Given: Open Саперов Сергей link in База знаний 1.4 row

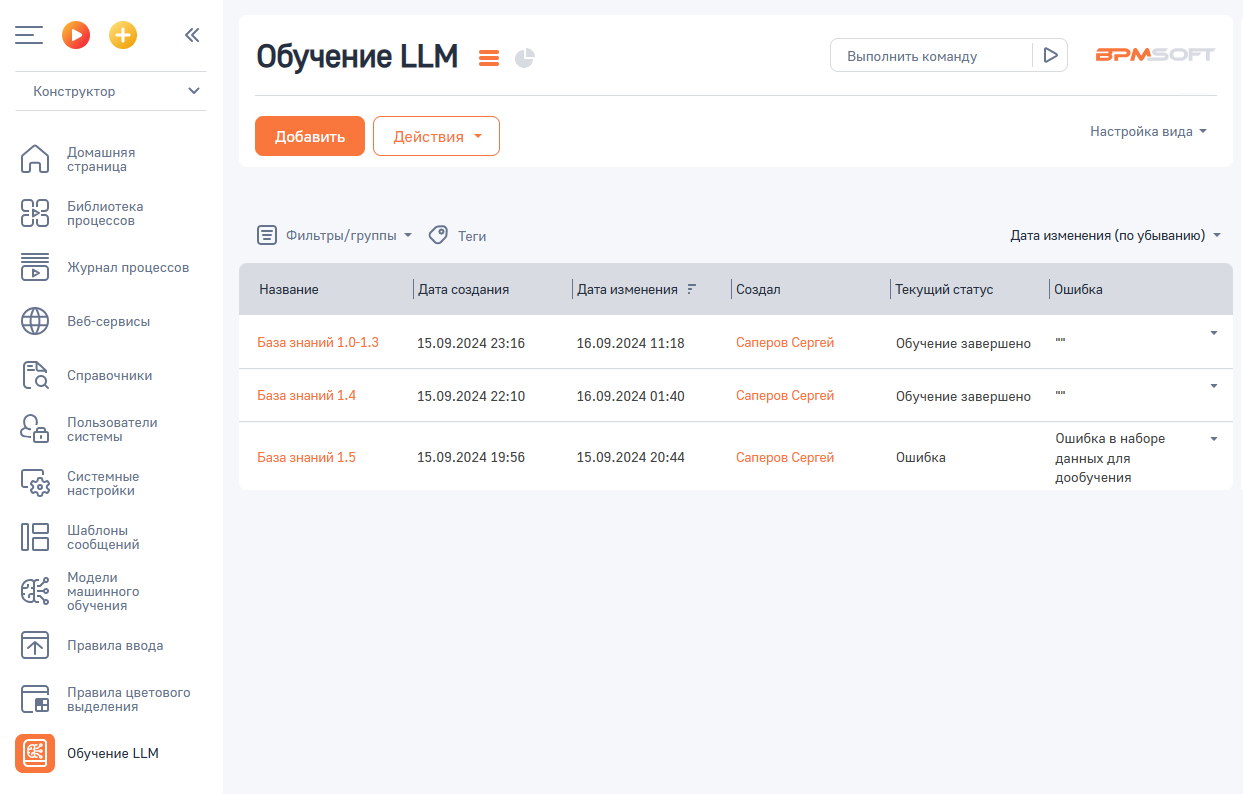Looking at the screenshot, I should click(785, 395).
